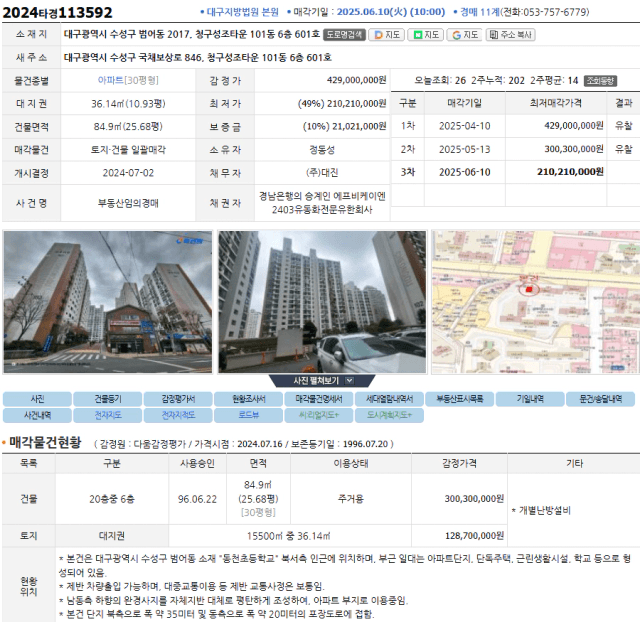The image size is (640, 622).
Task: Select the 문건/송달내역 tab
Action: [600, 399]
